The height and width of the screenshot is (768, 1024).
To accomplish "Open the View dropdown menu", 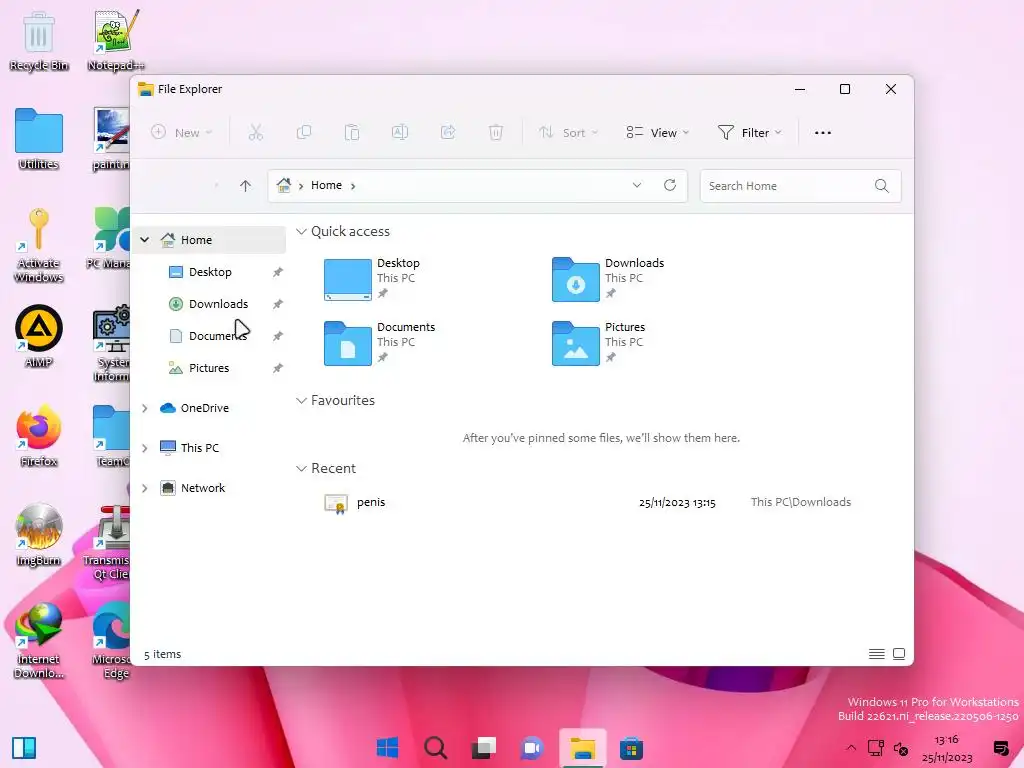I will (x=658, y=133).
